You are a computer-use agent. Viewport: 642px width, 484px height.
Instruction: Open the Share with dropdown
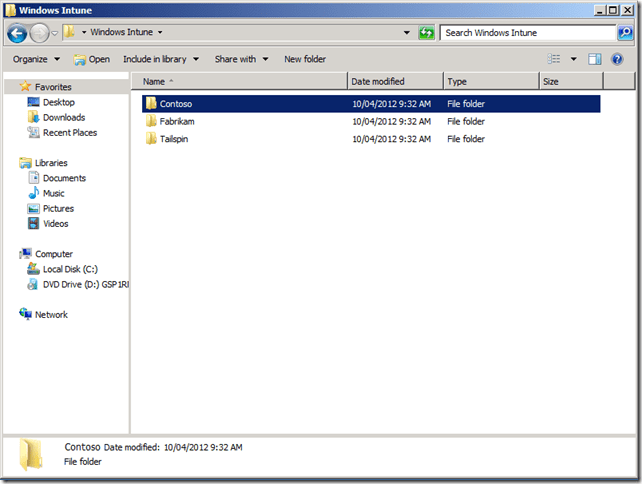(x=240, y=59)
